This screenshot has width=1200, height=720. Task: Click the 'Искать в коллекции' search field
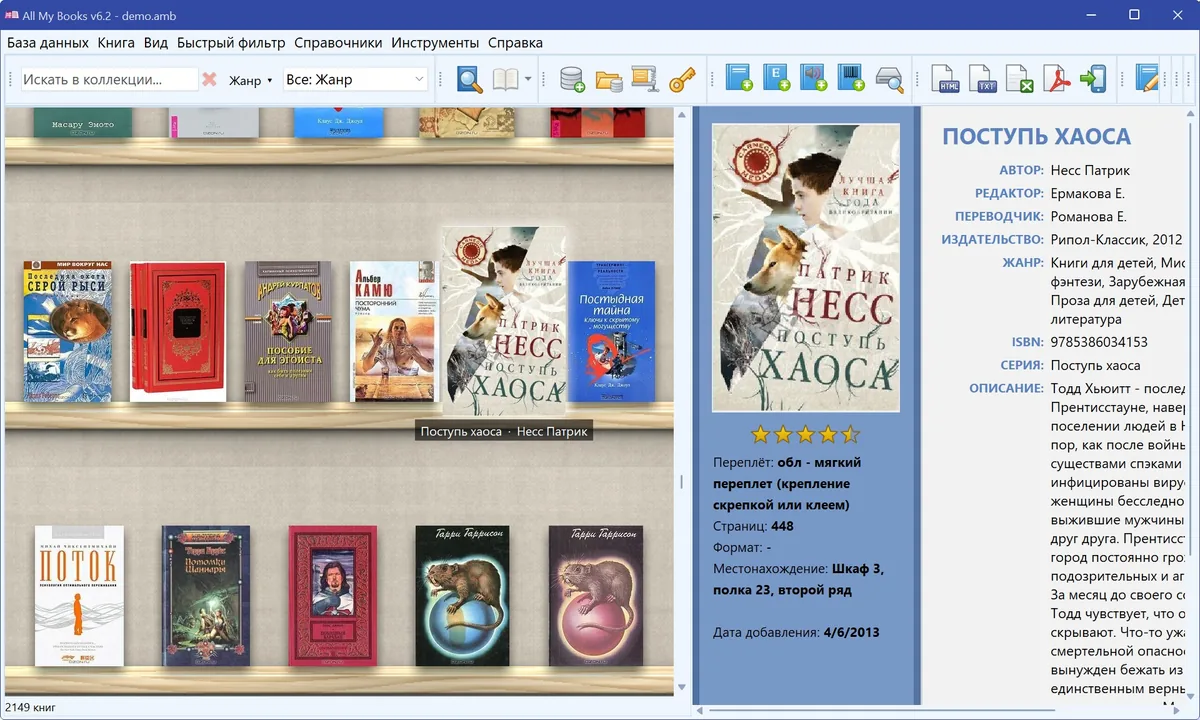[x=109, y=80]
